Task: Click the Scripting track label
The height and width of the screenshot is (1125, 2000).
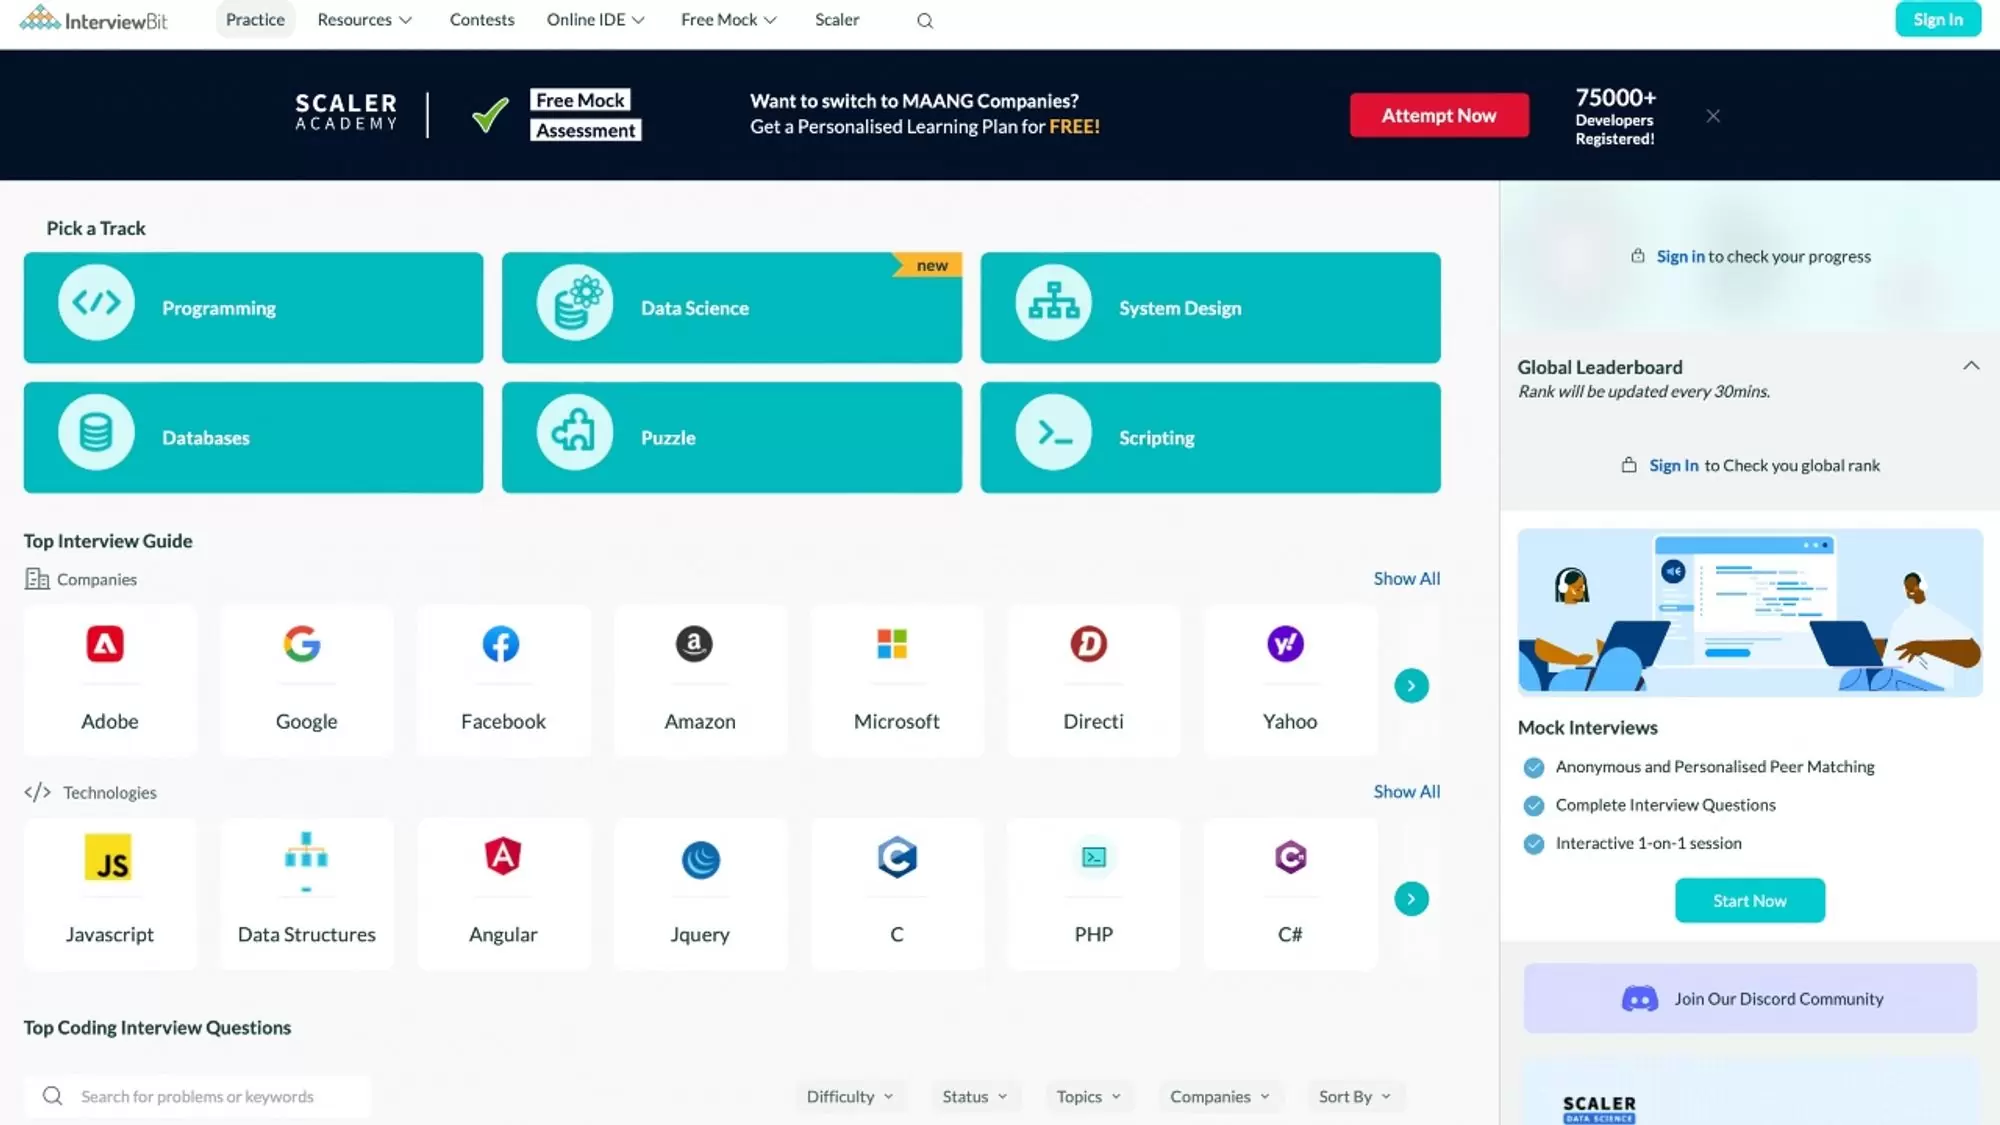Action: [1157, 438]
